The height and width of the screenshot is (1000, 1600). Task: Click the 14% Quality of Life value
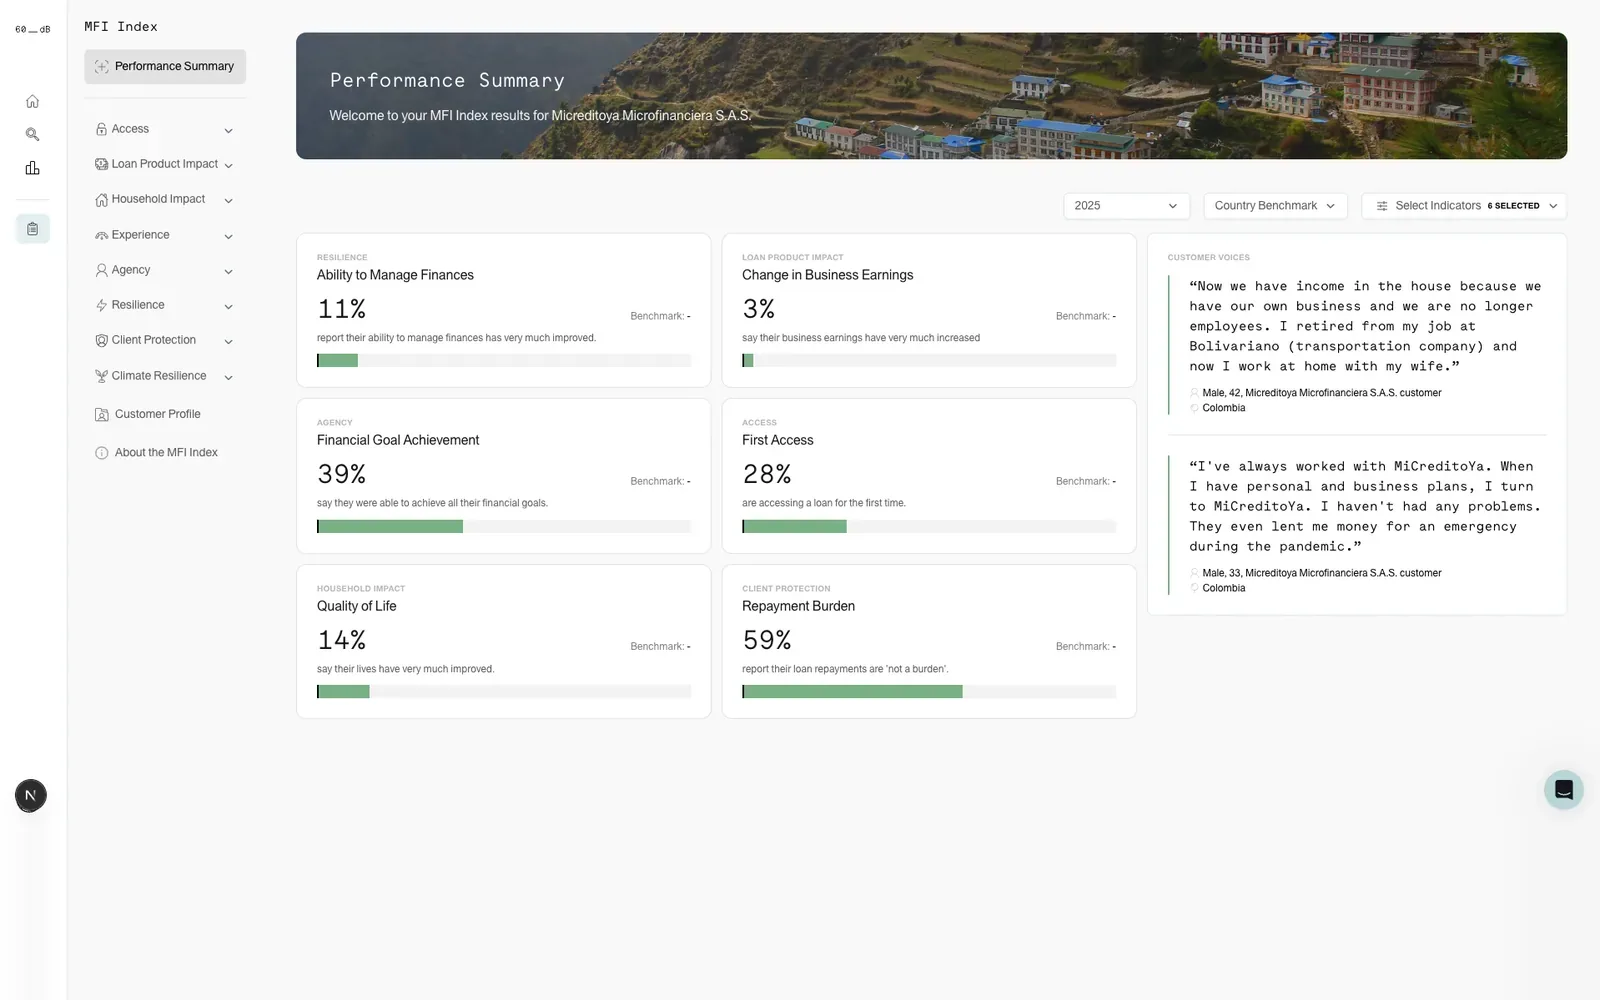pyautogui.click(x=341, y=640)
